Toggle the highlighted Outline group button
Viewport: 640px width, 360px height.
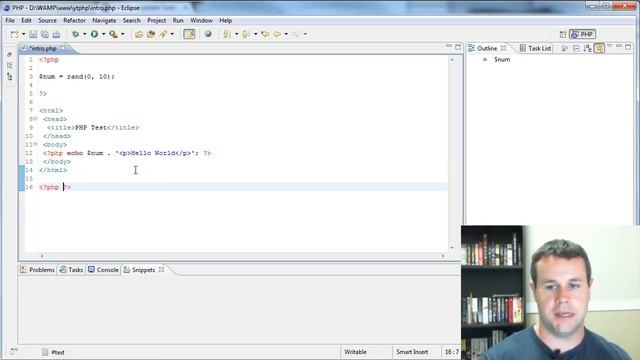point(599,49)
